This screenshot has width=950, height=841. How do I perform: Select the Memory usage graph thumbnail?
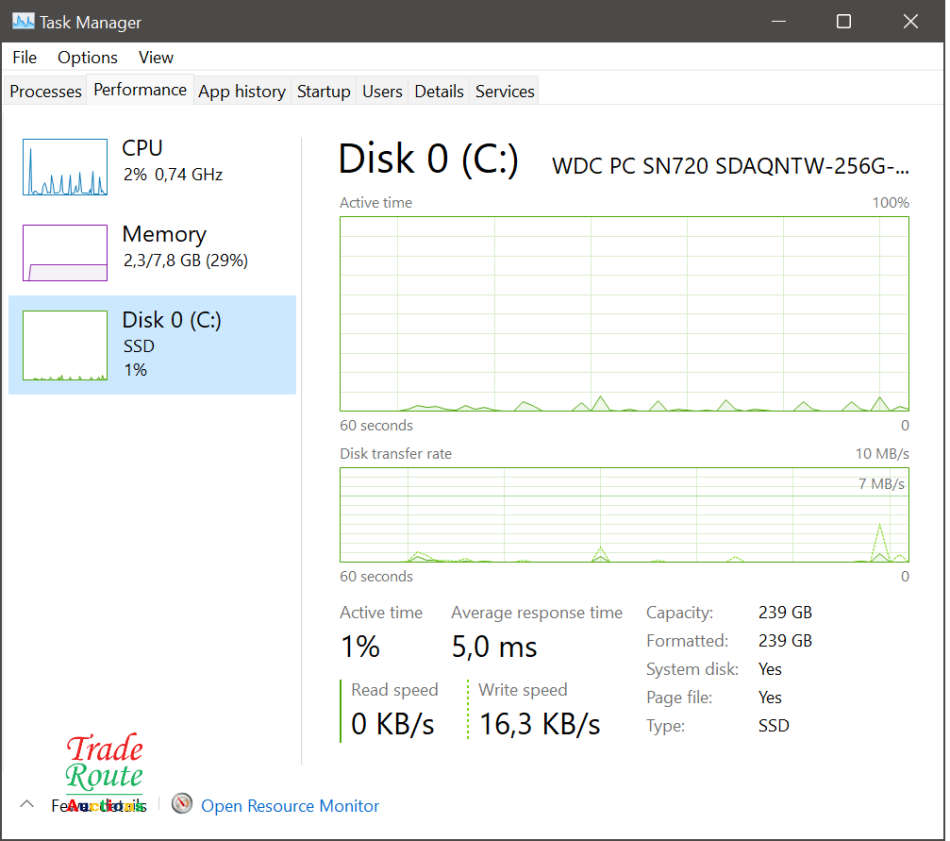[x=65, y=253]
